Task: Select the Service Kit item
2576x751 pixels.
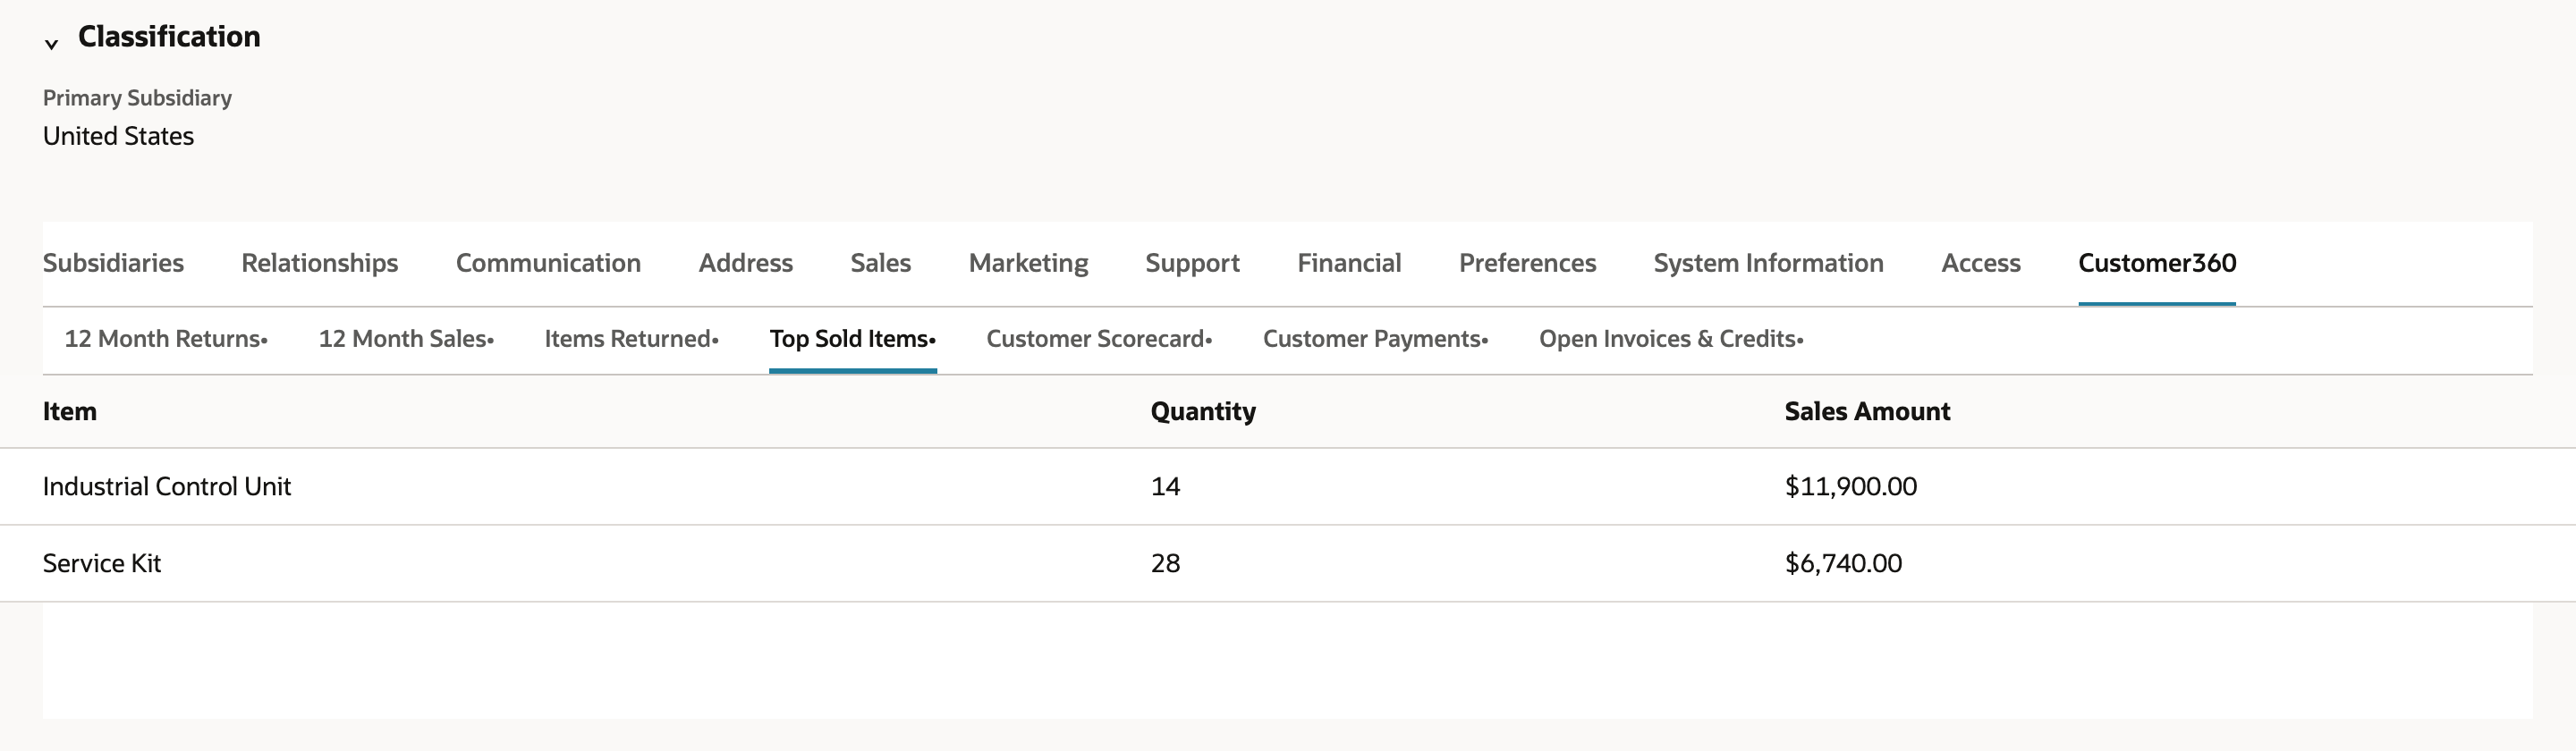Action: pos(102,563)
